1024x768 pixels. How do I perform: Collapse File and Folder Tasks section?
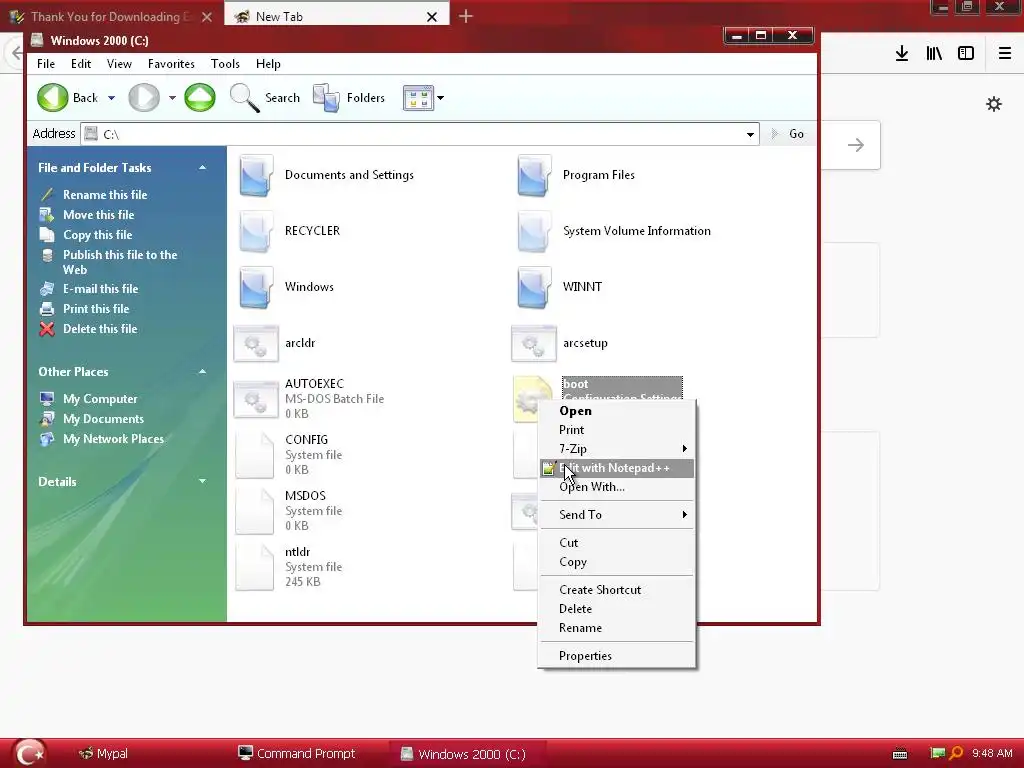tap(202, 168)
